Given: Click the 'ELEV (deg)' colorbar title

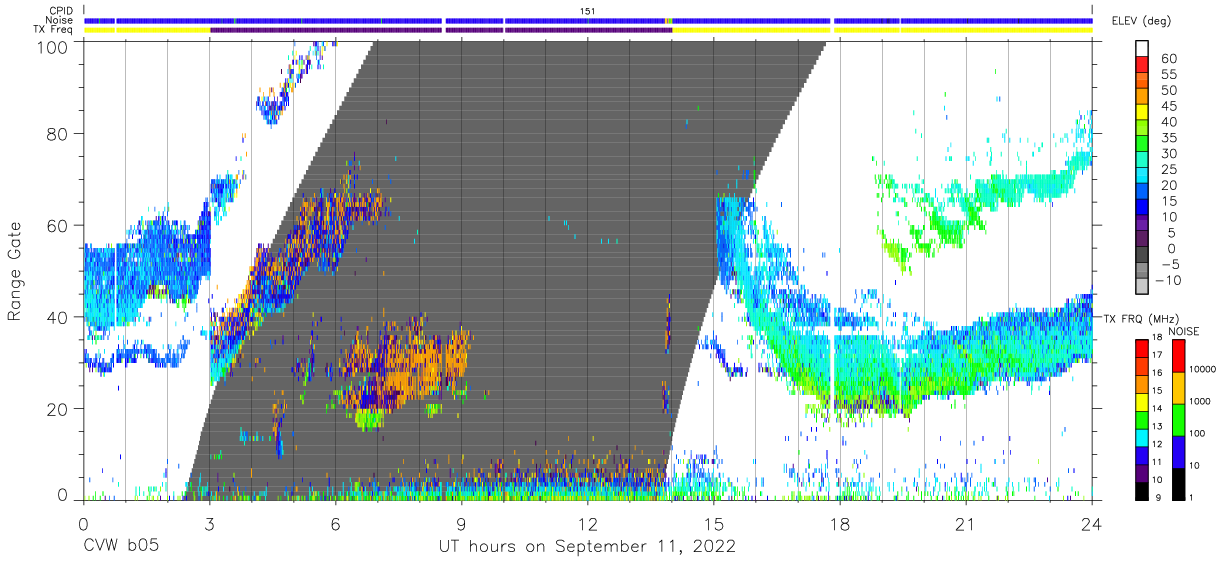Looking at the screenshot, I should [x=1142, y=21].
